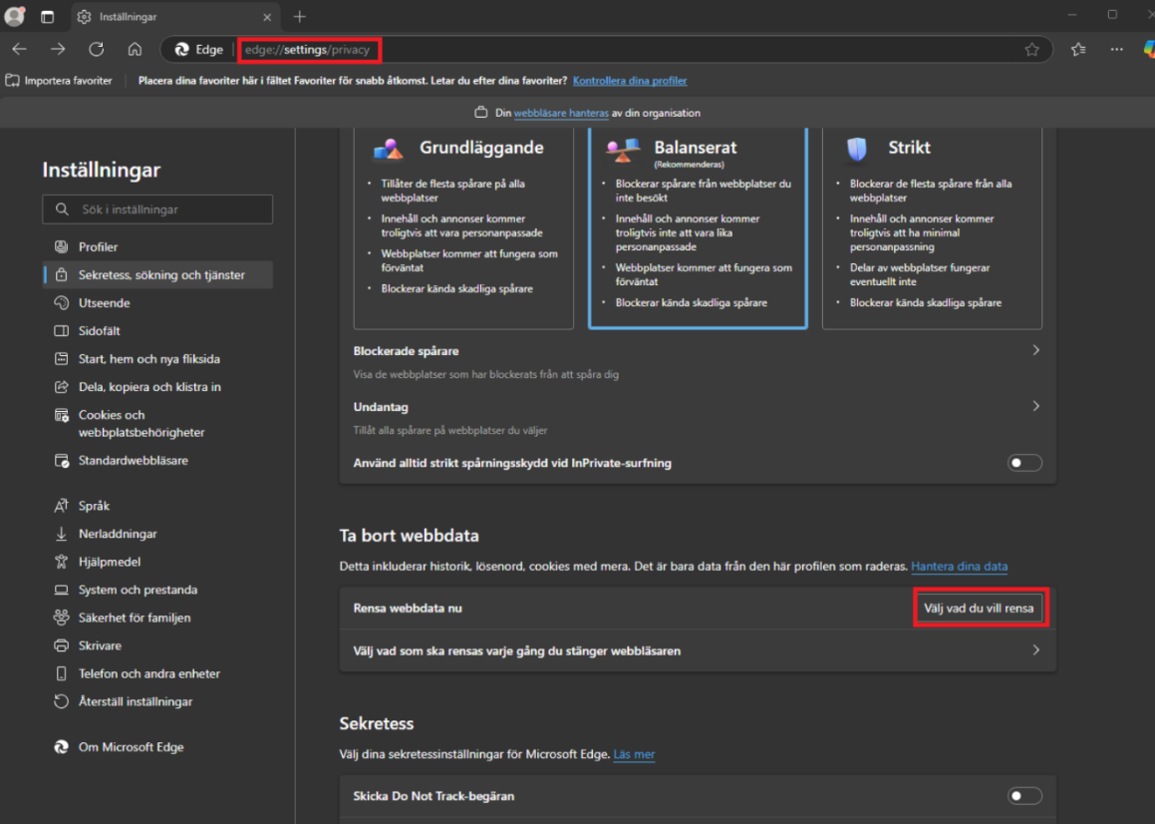Viewport: 1155px width, 825px height.
Task: Click the Sekretess section heading
Action: point(376,724)
